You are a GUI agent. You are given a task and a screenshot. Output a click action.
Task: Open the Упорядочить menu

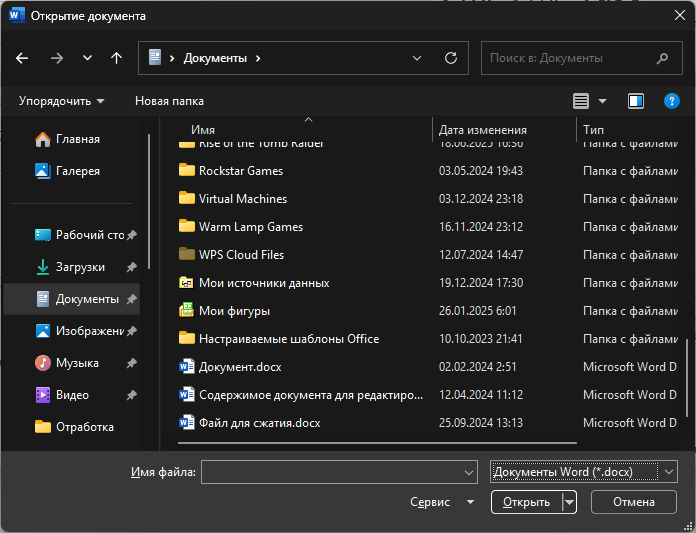coord(61,101)
